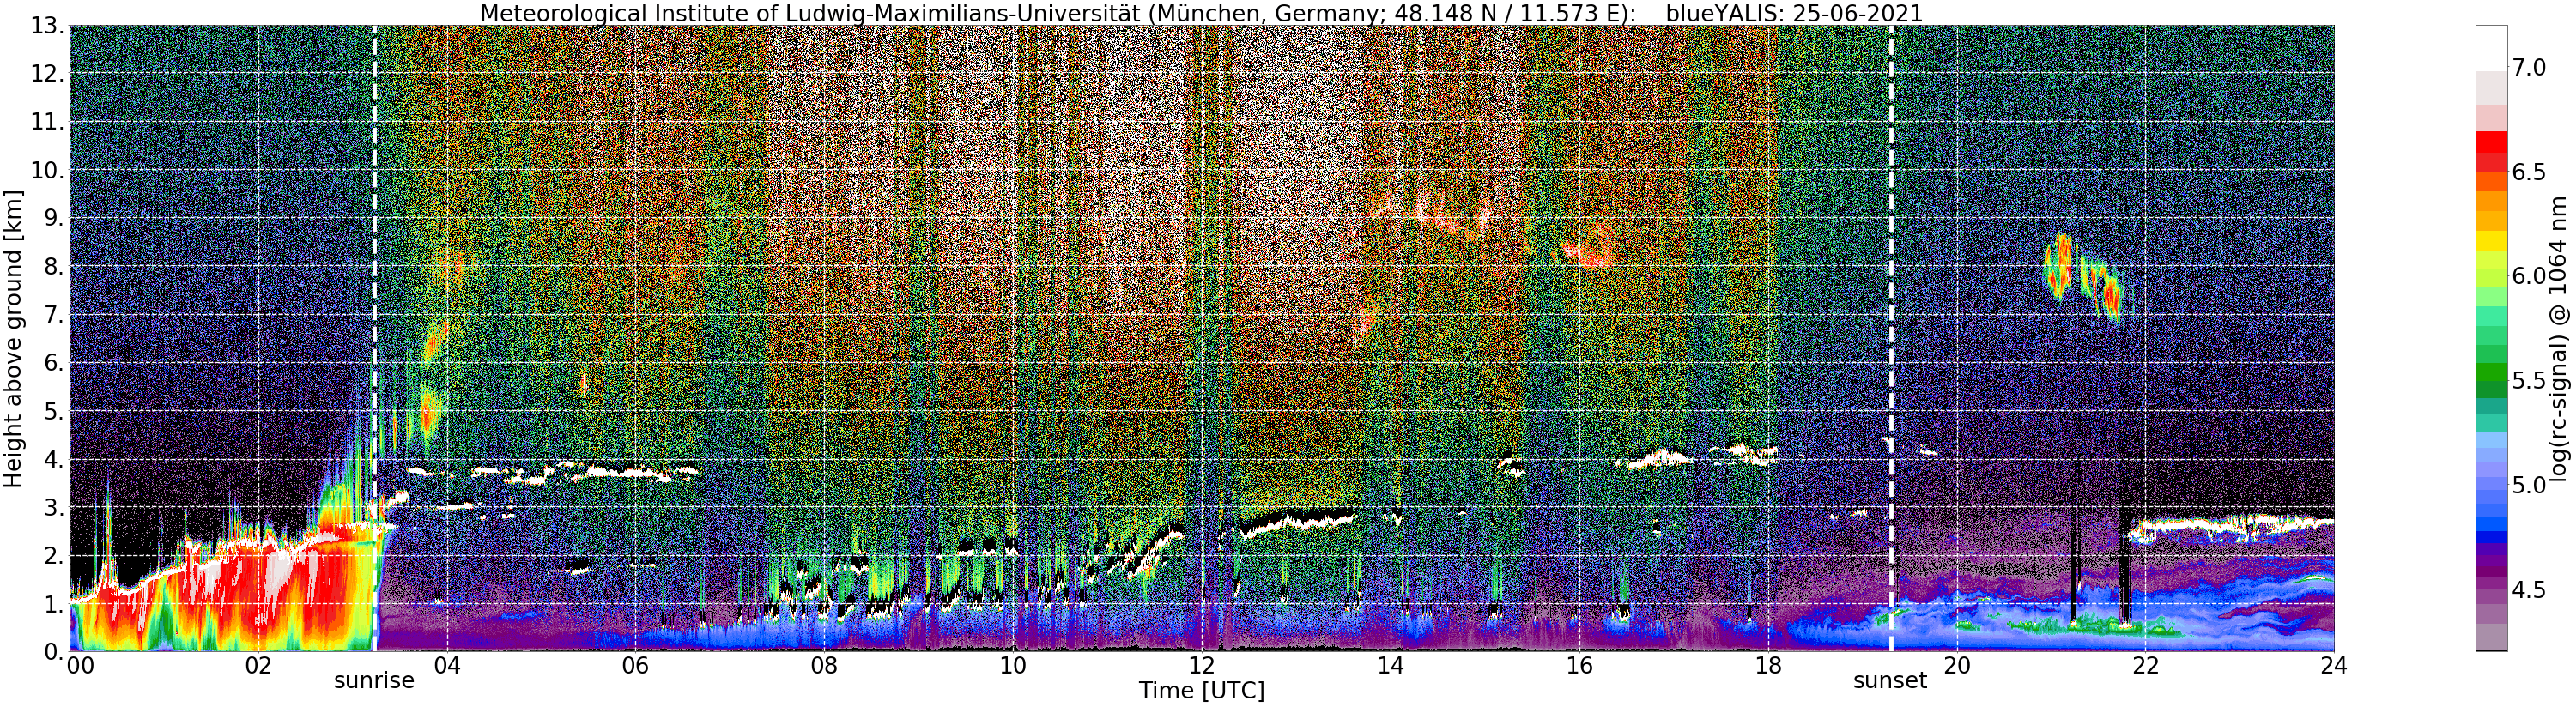Click the 'Time [UTC]' x-axis label
Image resolution: width=2576 pixels, height=707 pixels.
pyautogui.click(x=1201, y=691)
